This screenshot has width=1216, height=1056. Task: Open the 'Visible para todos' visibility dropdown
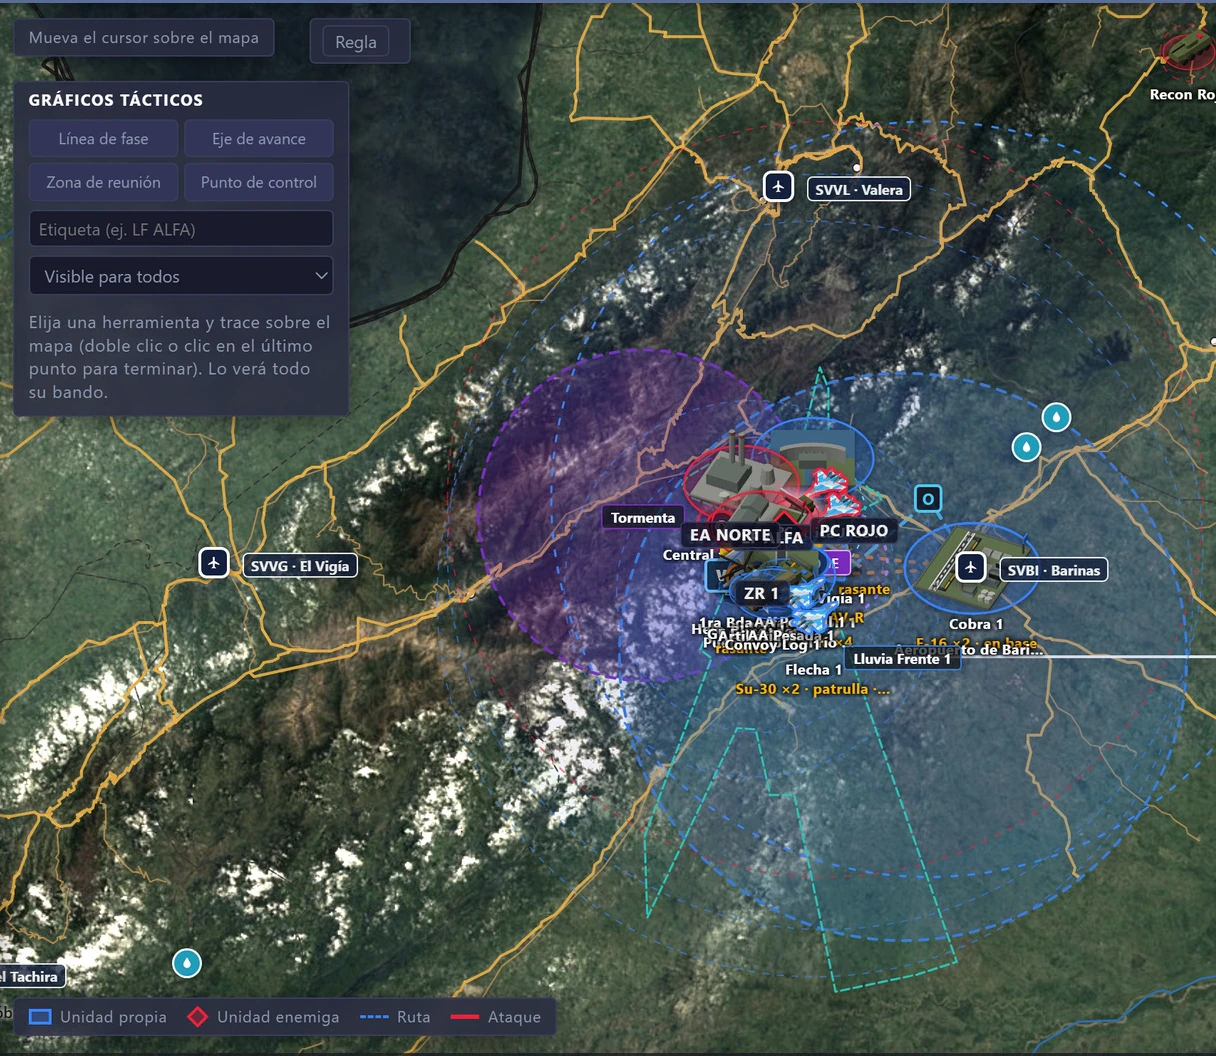pos(181,276)
